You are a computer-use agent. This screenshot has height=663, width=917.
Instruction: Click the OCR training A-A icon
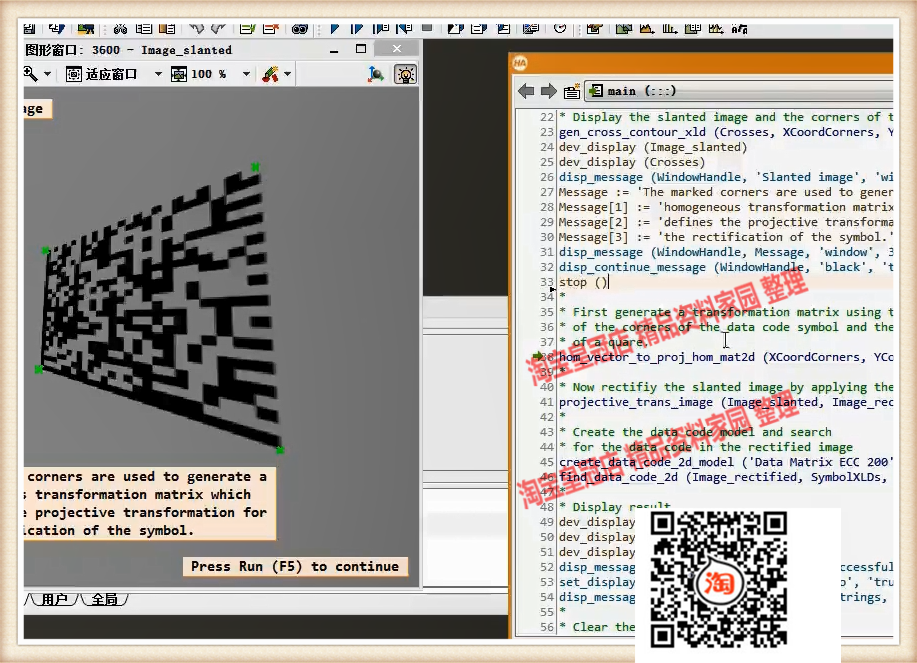click(x=739, y=28)
